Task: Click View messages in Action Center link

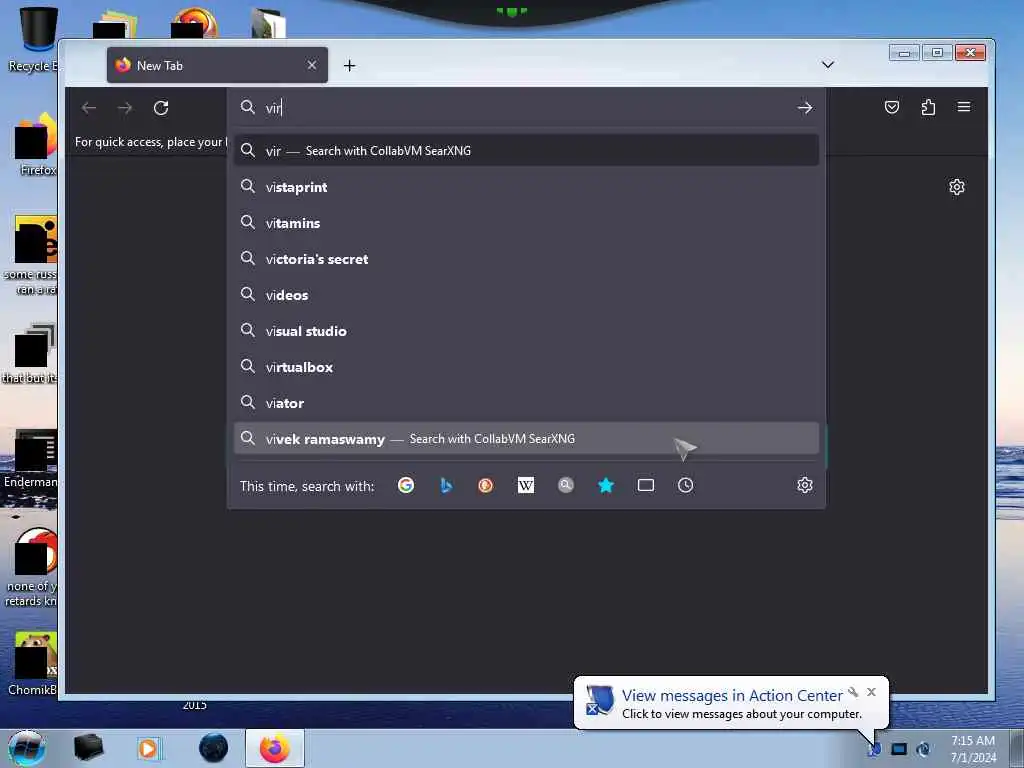Action: [x=732, y=696]
